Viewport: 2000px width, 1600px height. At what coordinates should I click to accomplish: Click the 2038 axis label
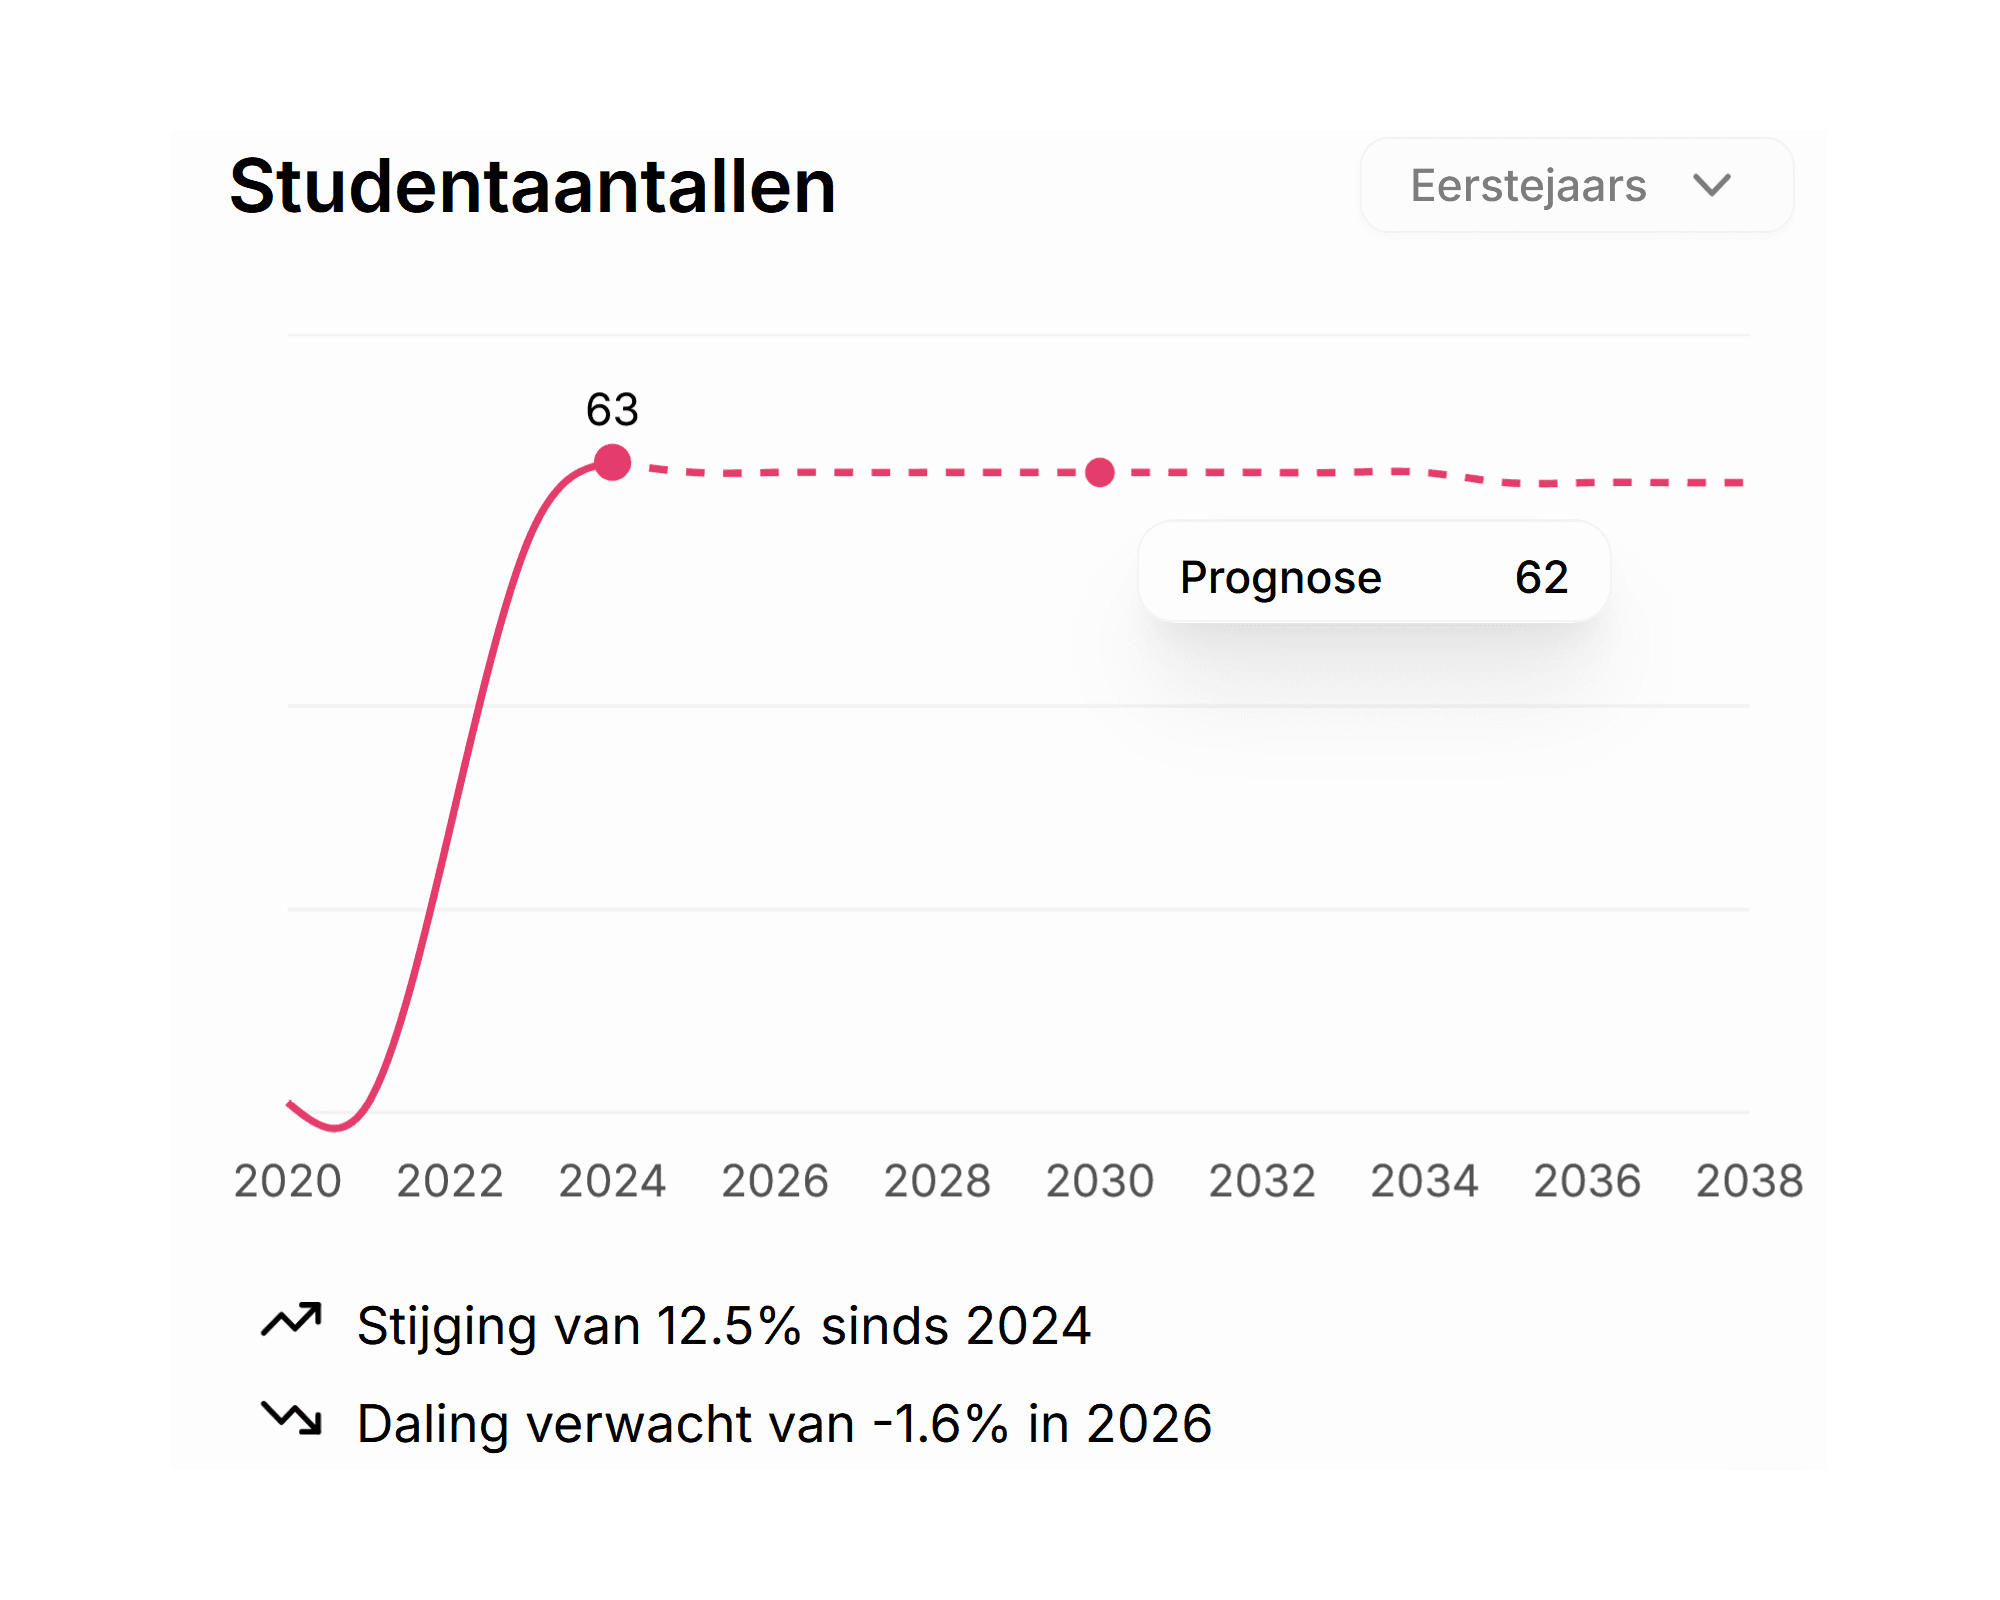point(1749,1181)
